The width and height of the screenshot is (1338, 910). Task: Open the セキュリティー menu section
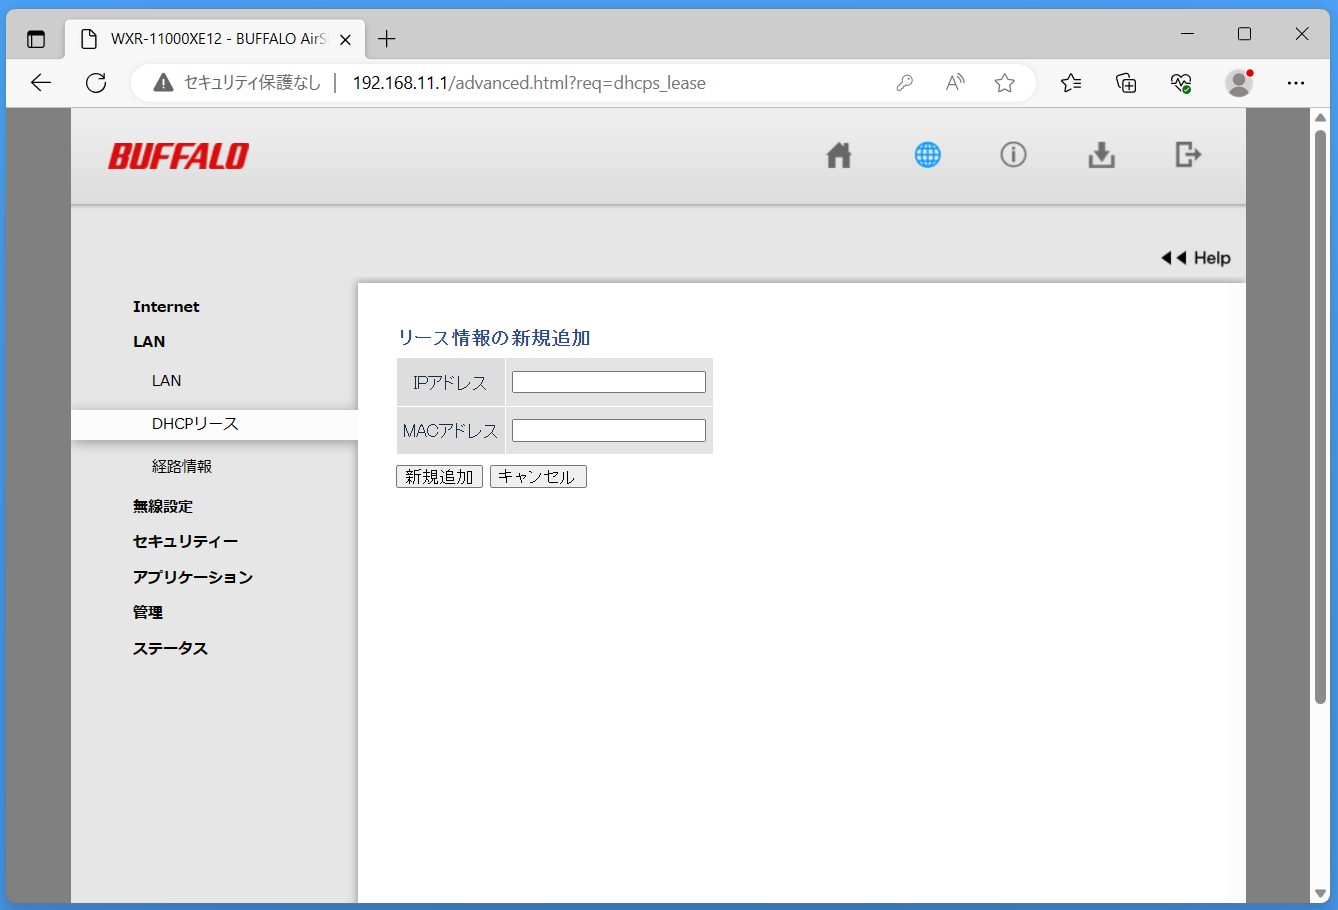(x=186, y=542)
